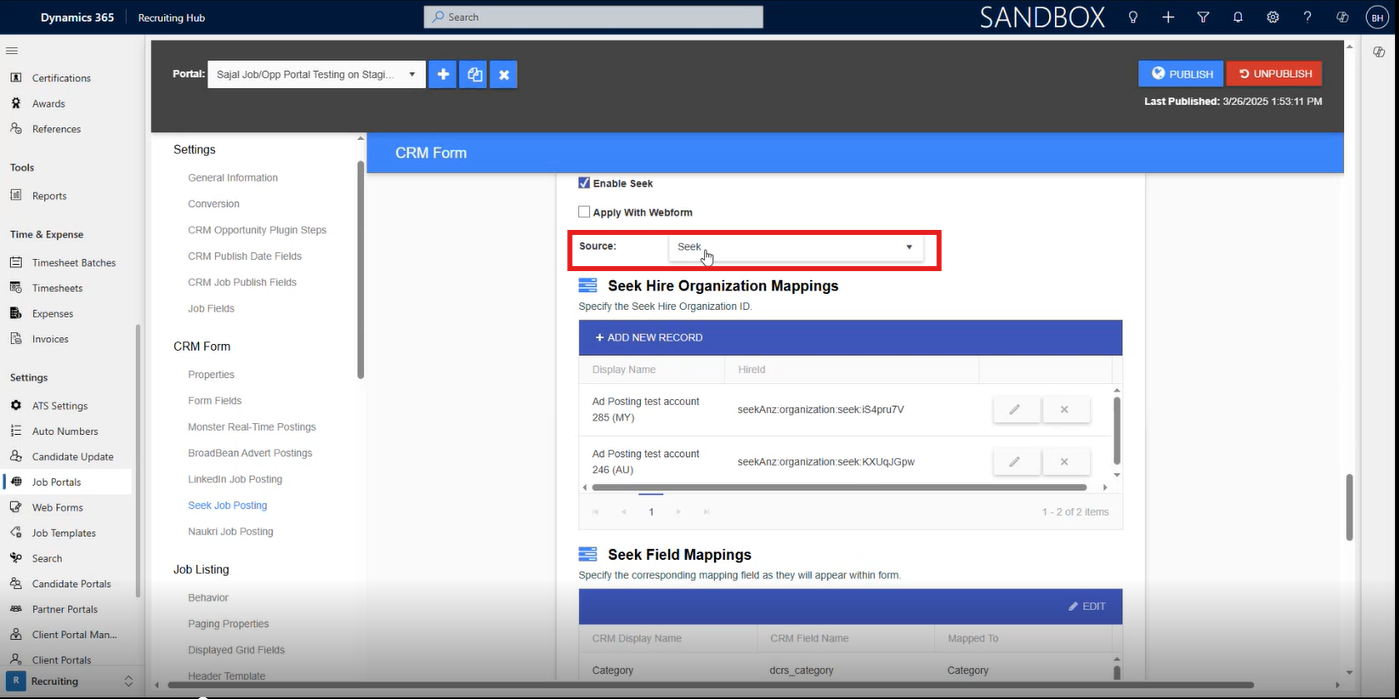The image size is (1399, 699).
Task: Open Invoices in sidebar
Action: coord(50,339)
